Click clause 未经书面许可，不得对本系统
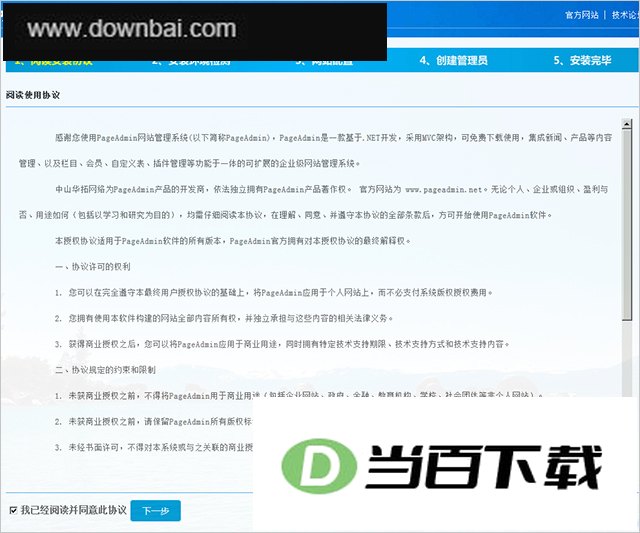This screenshot has height=533, width=640. [154, 447]
